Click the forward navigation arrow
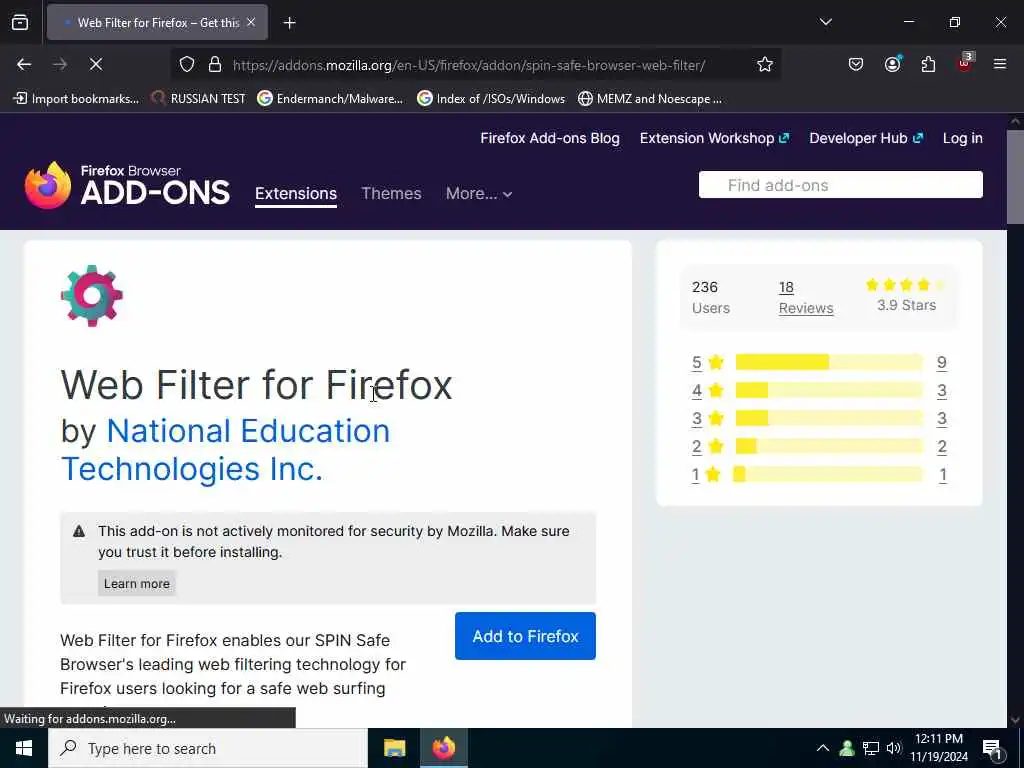Screen dimensions: 1024x768 click(60, 64)
